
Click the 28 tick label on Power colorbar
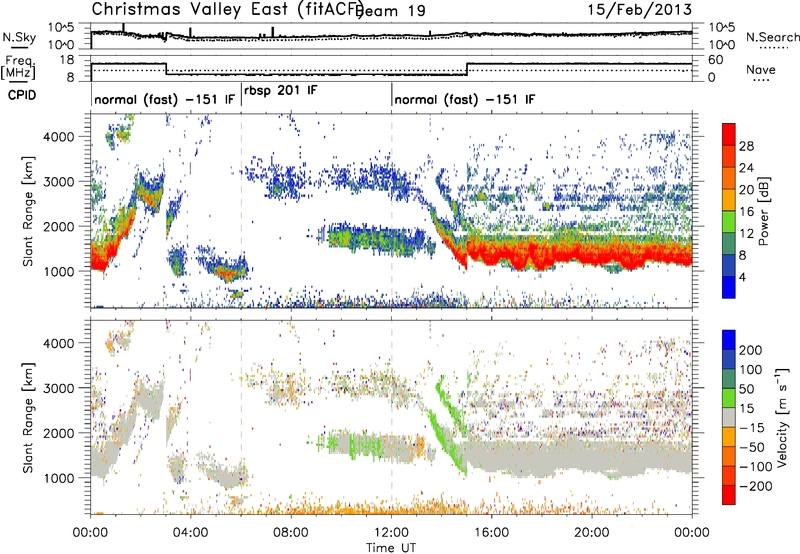(x=746, y=146)
